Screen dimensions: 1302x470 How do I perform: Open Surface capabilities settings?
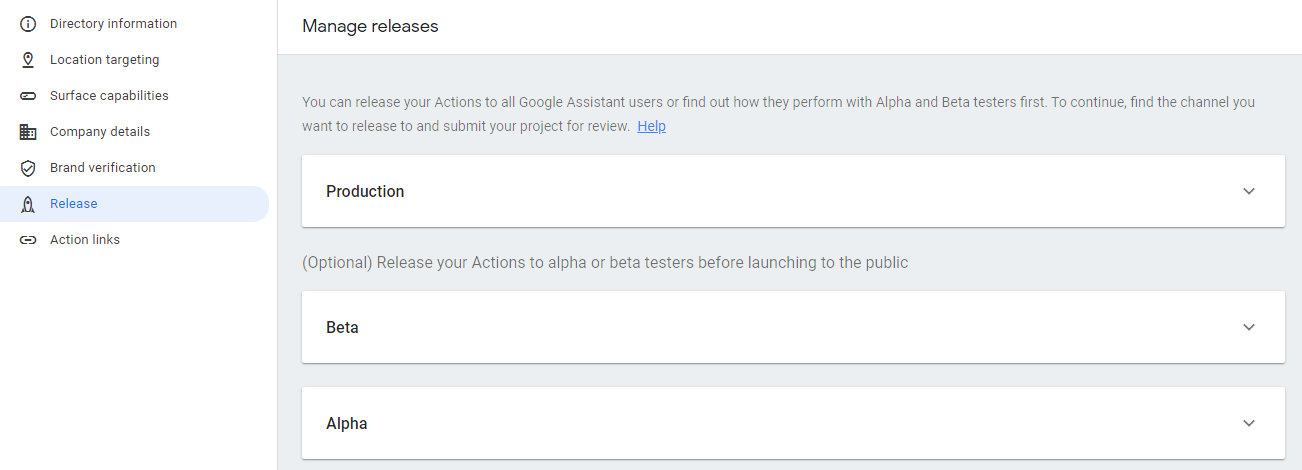pos(109,96)
